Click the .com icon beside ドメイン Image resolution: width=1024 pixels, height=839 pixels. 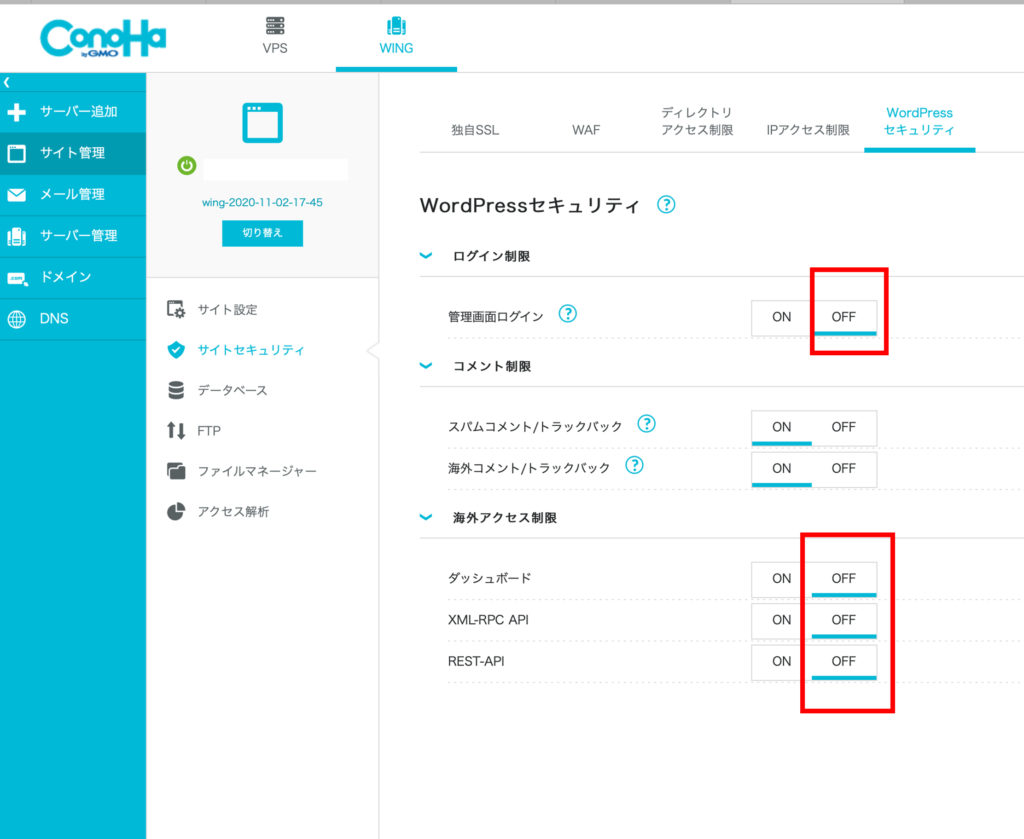tap(16, 279)
